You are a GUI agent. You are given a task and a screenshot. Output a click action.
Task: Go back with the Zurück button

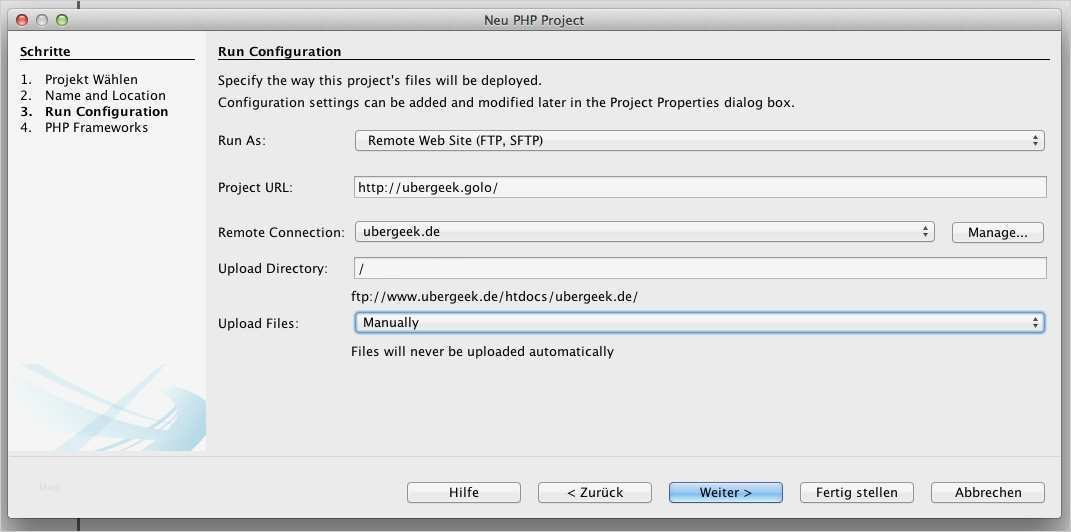pyautogui.click(x=594, y=492)
